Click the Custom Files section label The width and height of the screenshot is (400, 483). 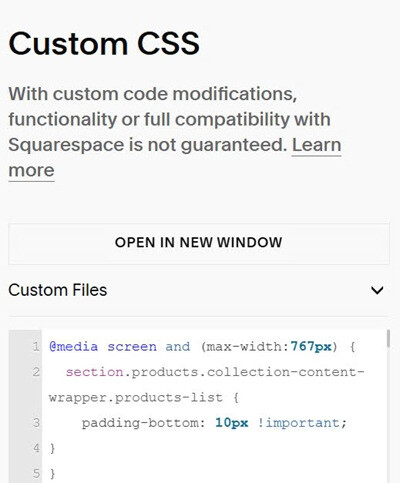58,290
